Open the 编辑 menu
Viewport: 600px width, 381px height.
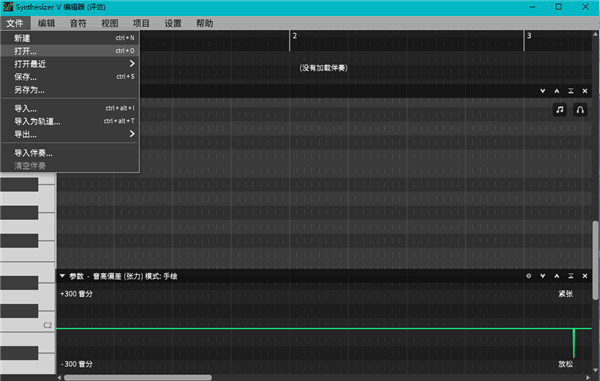tap(47, 23)
